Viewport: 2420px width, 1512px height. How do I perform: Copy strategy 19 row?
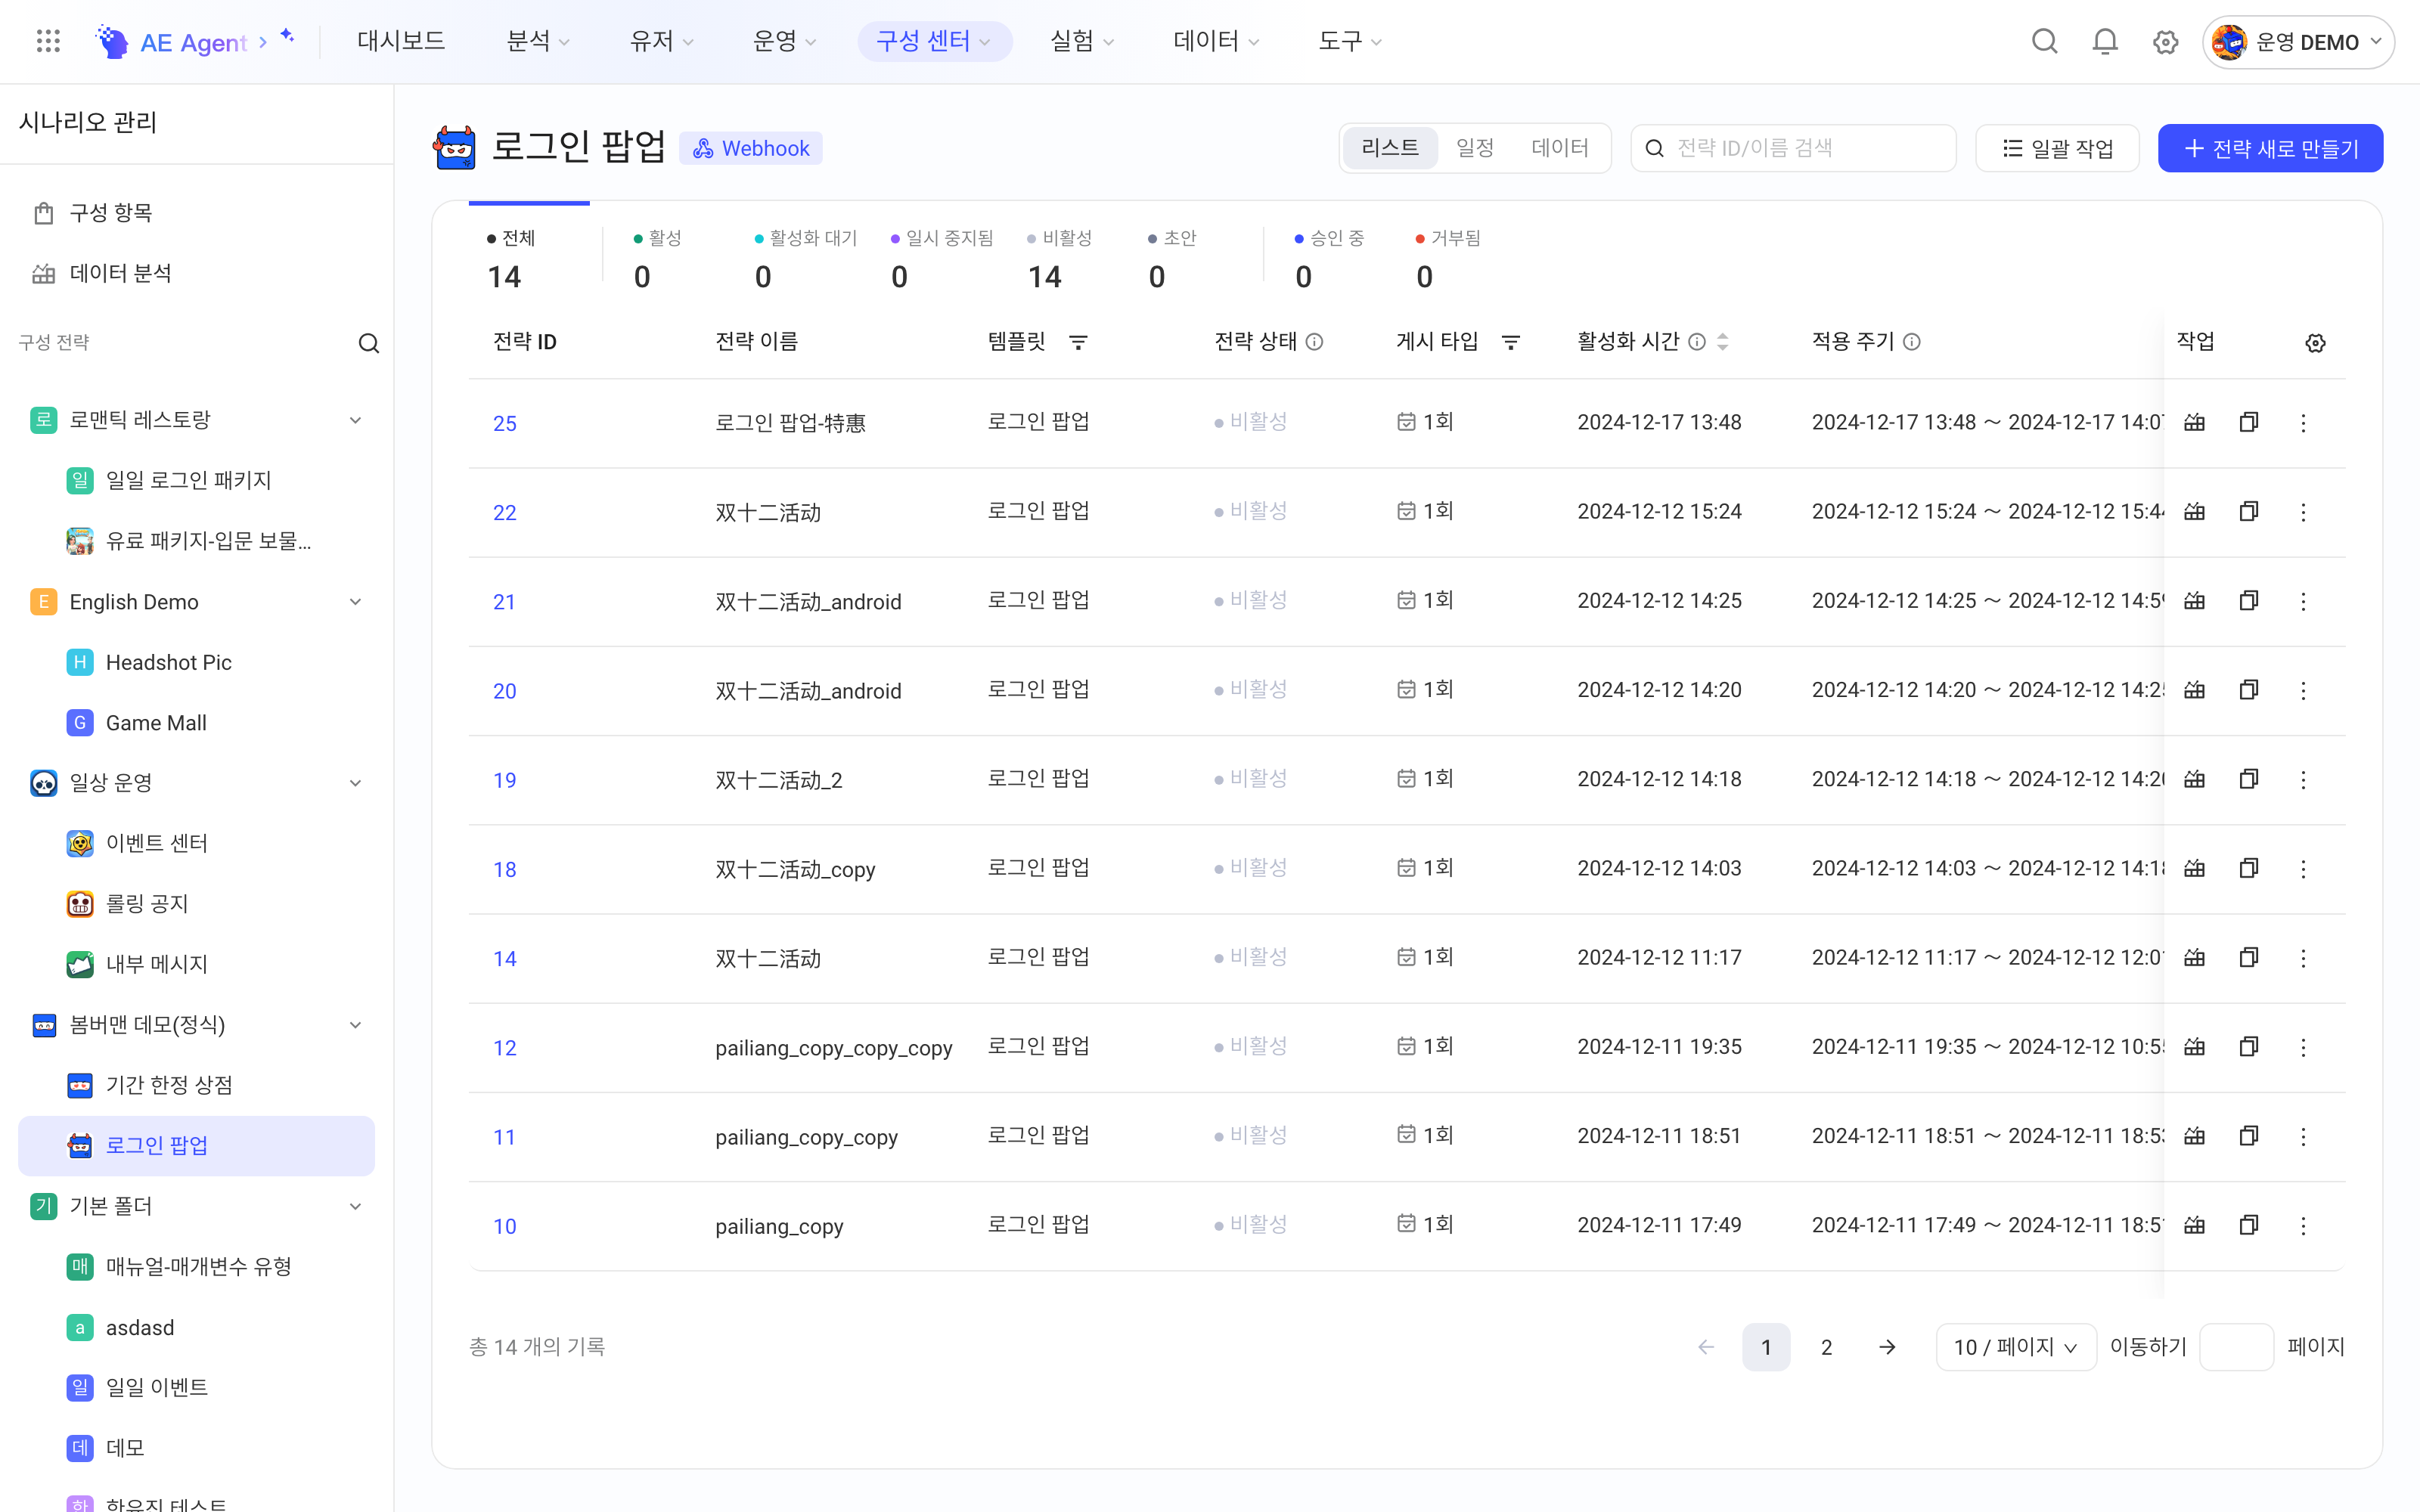tap(2248, 778)
